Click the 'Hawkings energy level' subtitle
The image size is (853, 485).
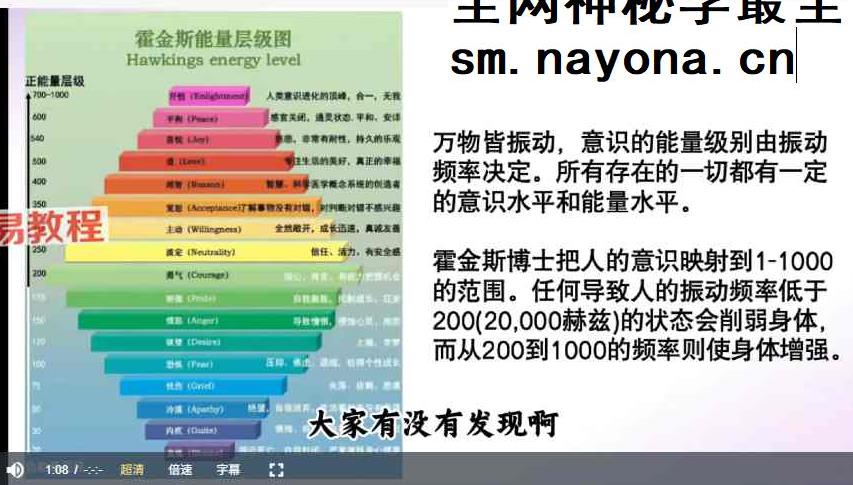pos(213,59)
